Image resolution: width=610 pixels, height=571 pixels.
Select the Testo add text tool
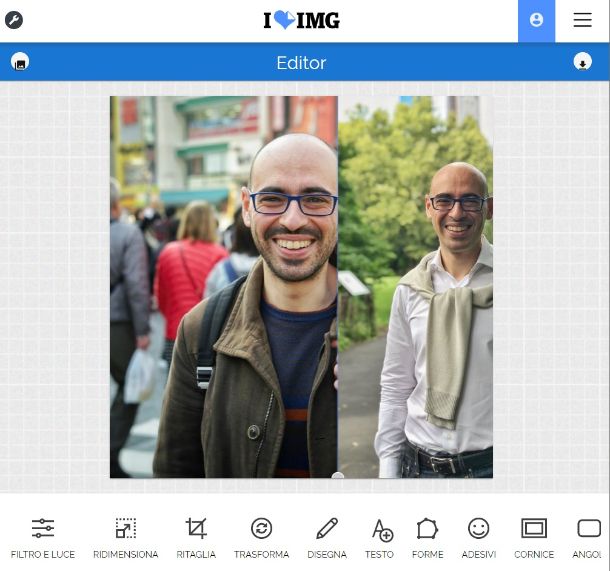click(380, 538)
